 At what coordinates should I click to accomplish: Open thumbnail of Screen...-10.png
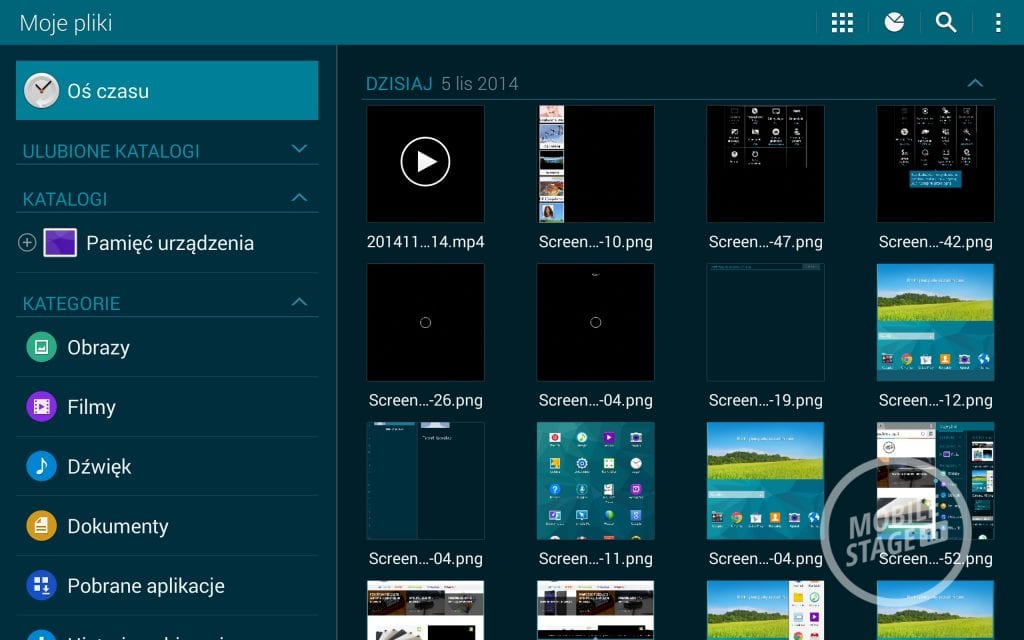tap(596, 164)
